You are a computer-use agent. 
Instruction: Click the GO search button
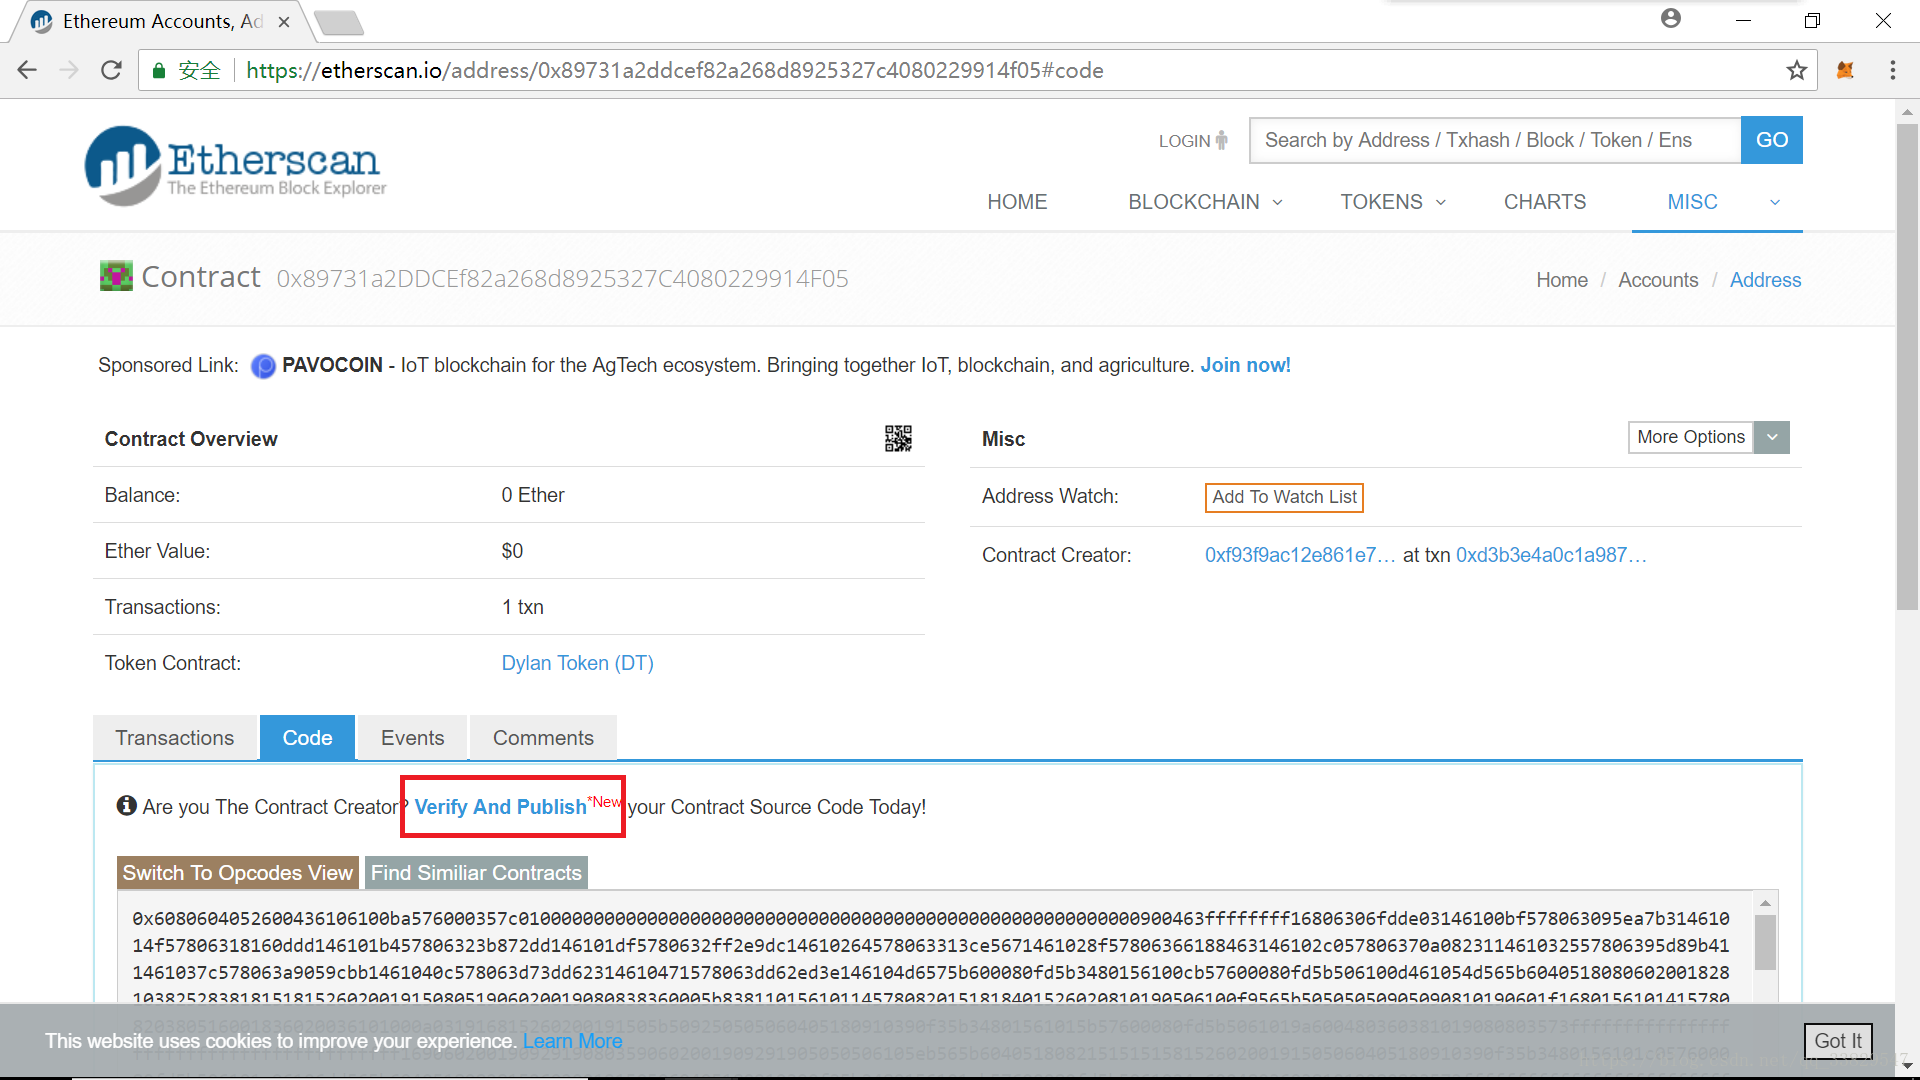click(x=1771, y=140)
